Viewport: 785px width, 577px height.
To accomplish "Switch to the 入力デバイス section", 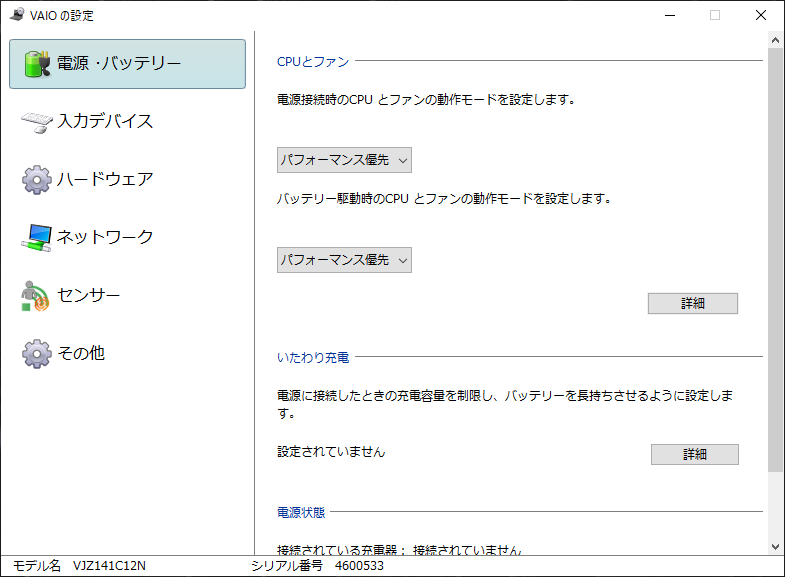I will [x=127, y=122].
